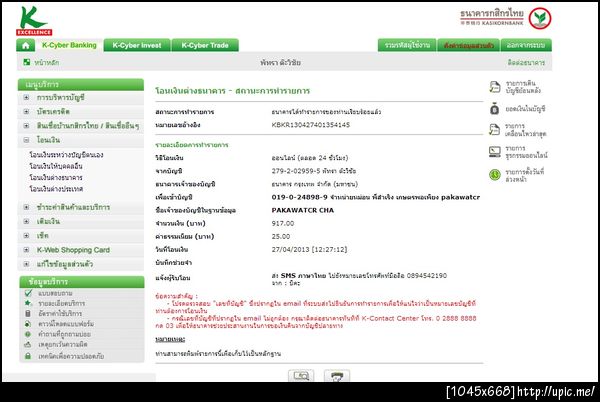Click the online transactions monitor icon
Screen dimensions: 600x402
pyautogui.click(x=494, y=152)
